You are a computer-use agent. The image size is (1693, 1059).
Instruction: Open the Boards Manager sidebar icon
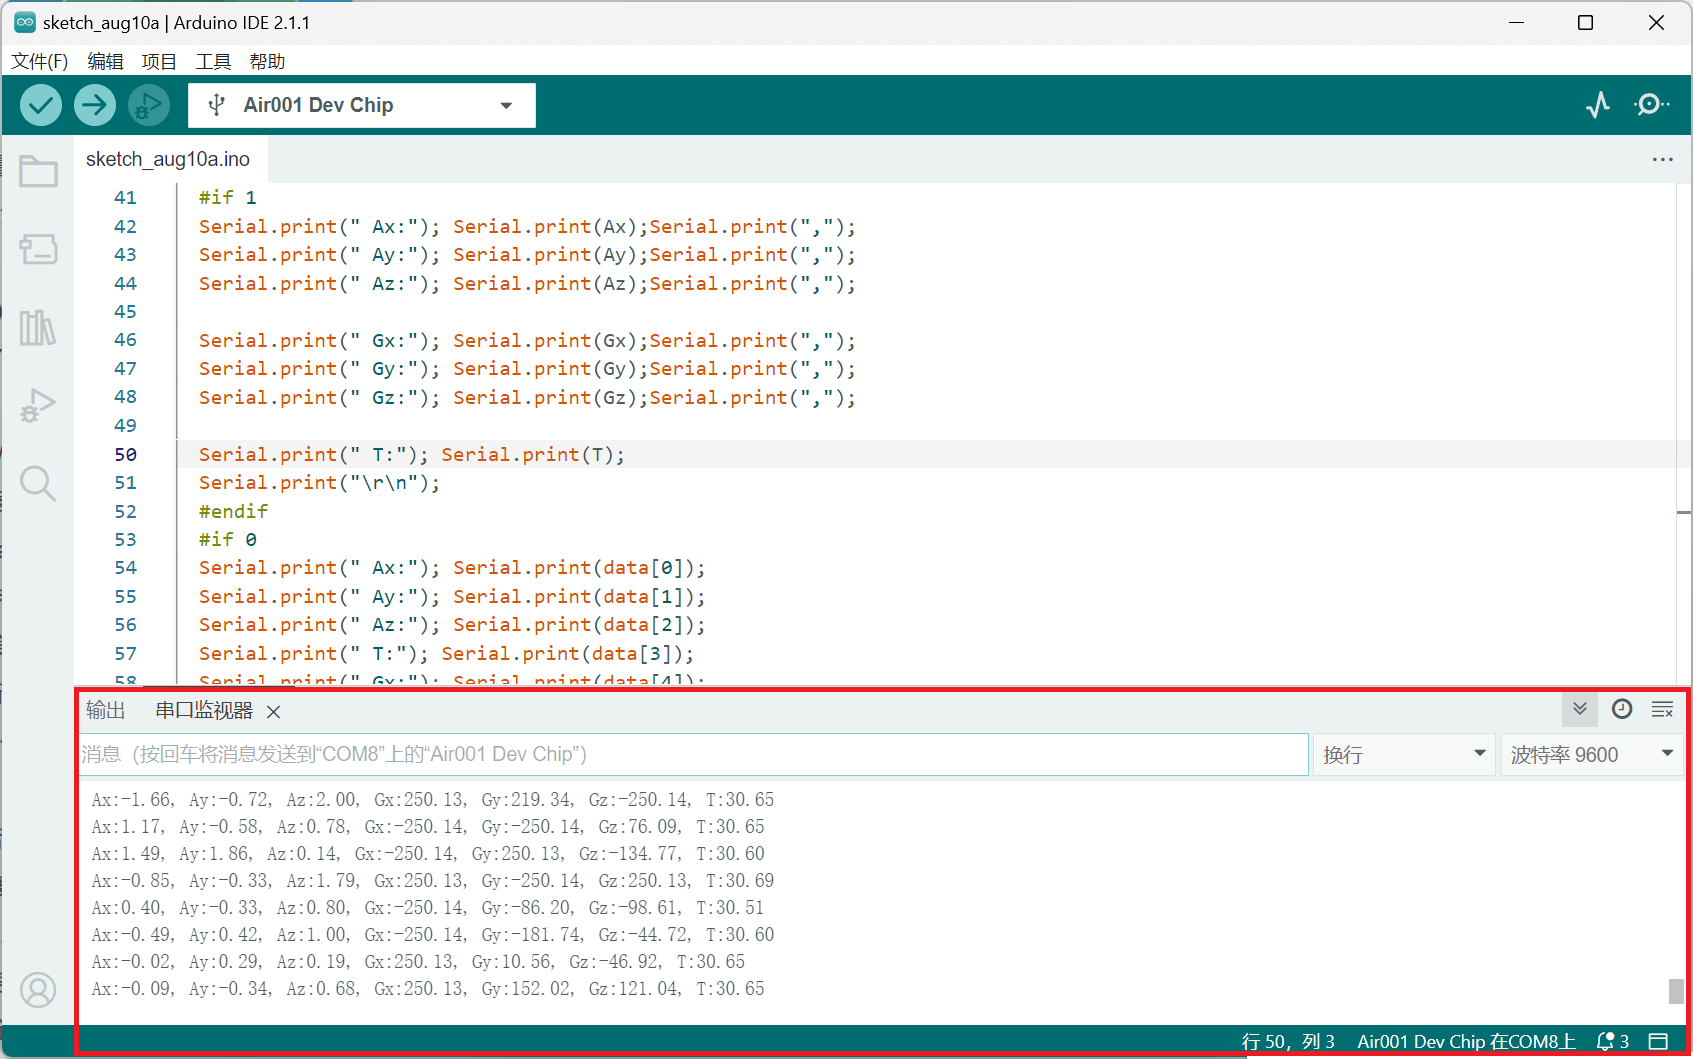[38, 249]
